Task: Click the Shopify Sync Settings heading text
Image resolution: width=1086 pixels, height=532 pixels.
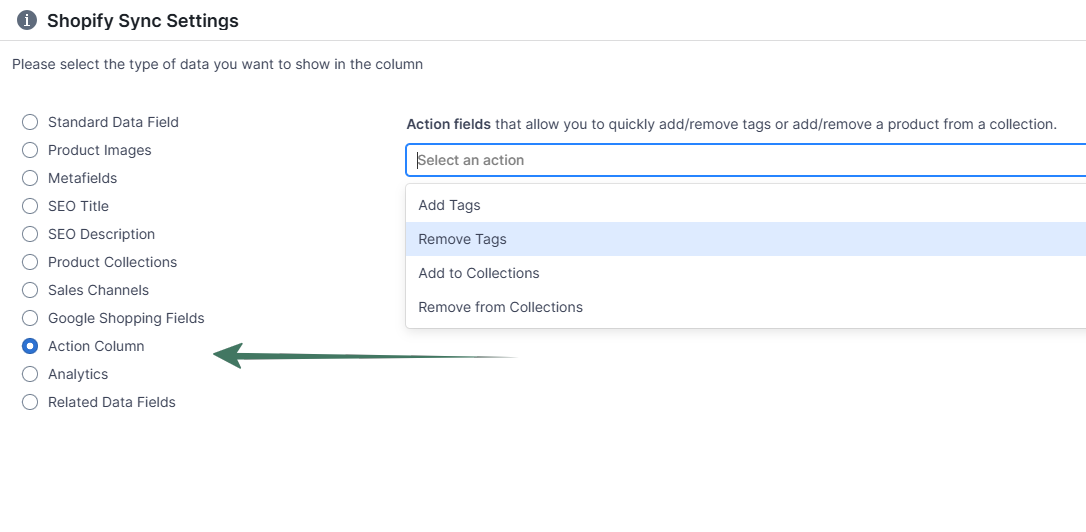Action: (x=143, y=21)
